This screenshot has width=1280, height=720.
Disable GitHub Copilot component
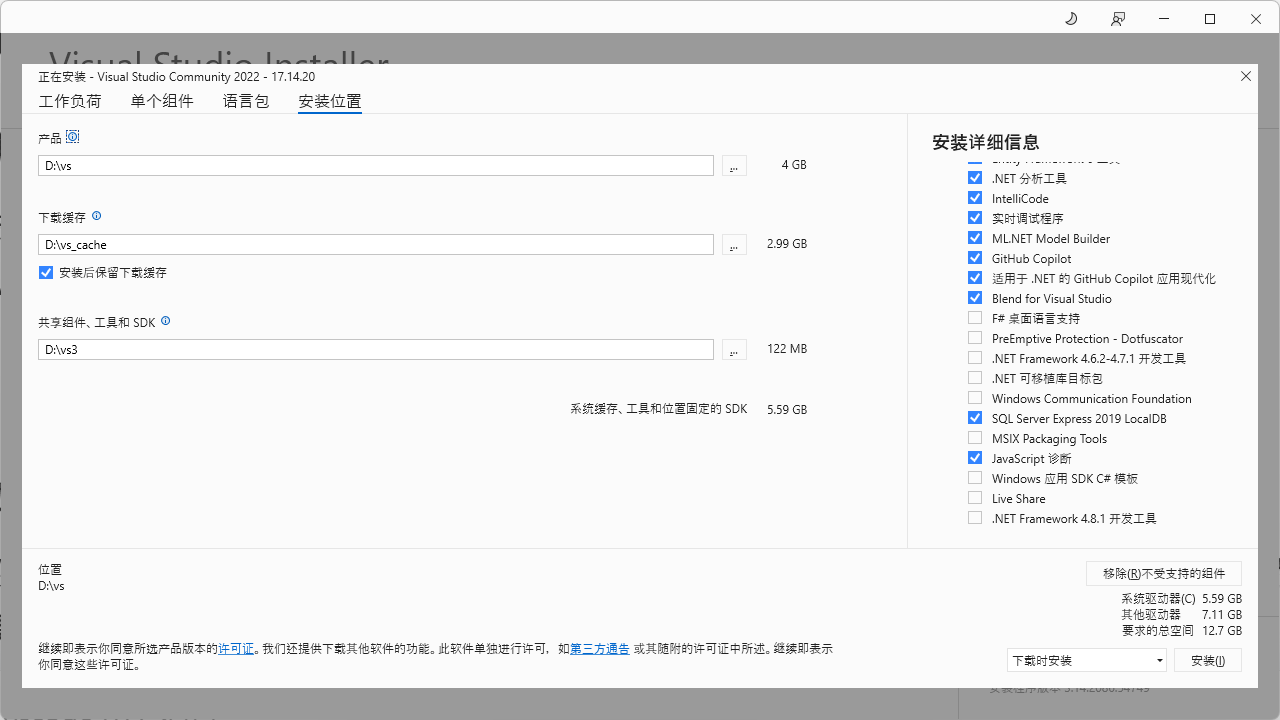[974, 257]
